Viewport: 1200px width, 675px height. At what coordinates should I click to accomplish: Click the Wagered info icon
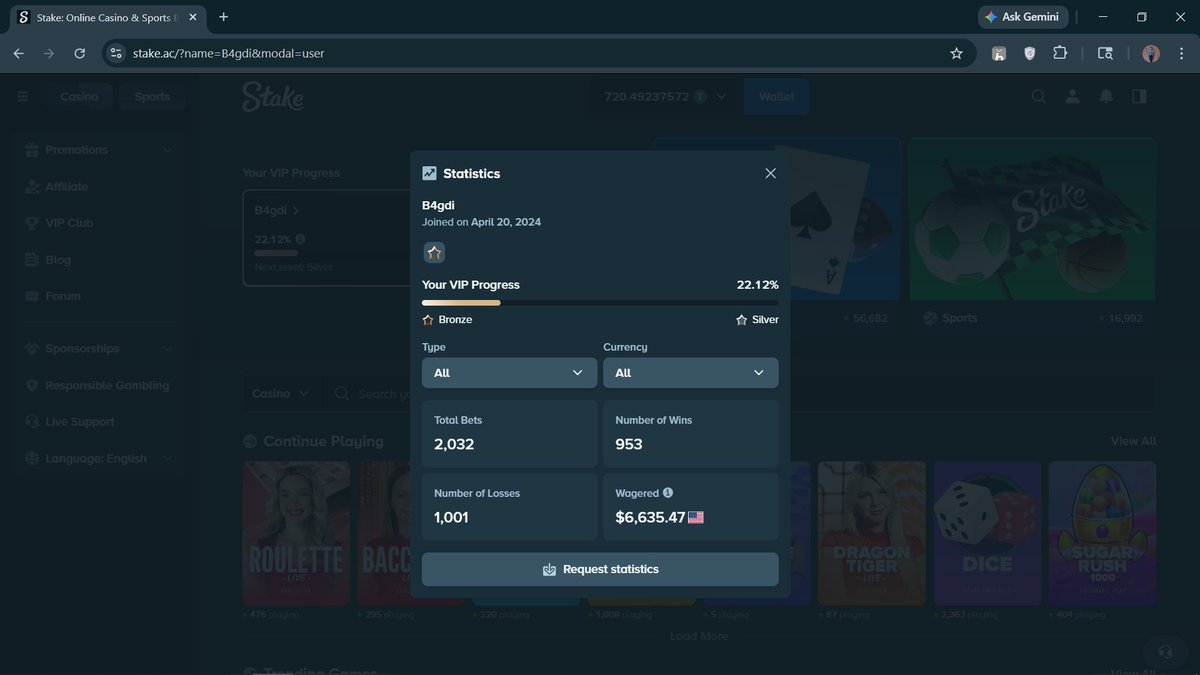pos(668,493)
